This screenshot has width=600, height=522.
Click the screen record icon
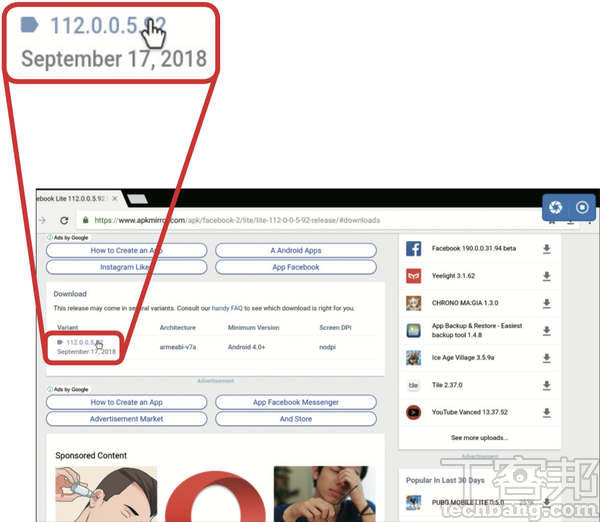582,207
